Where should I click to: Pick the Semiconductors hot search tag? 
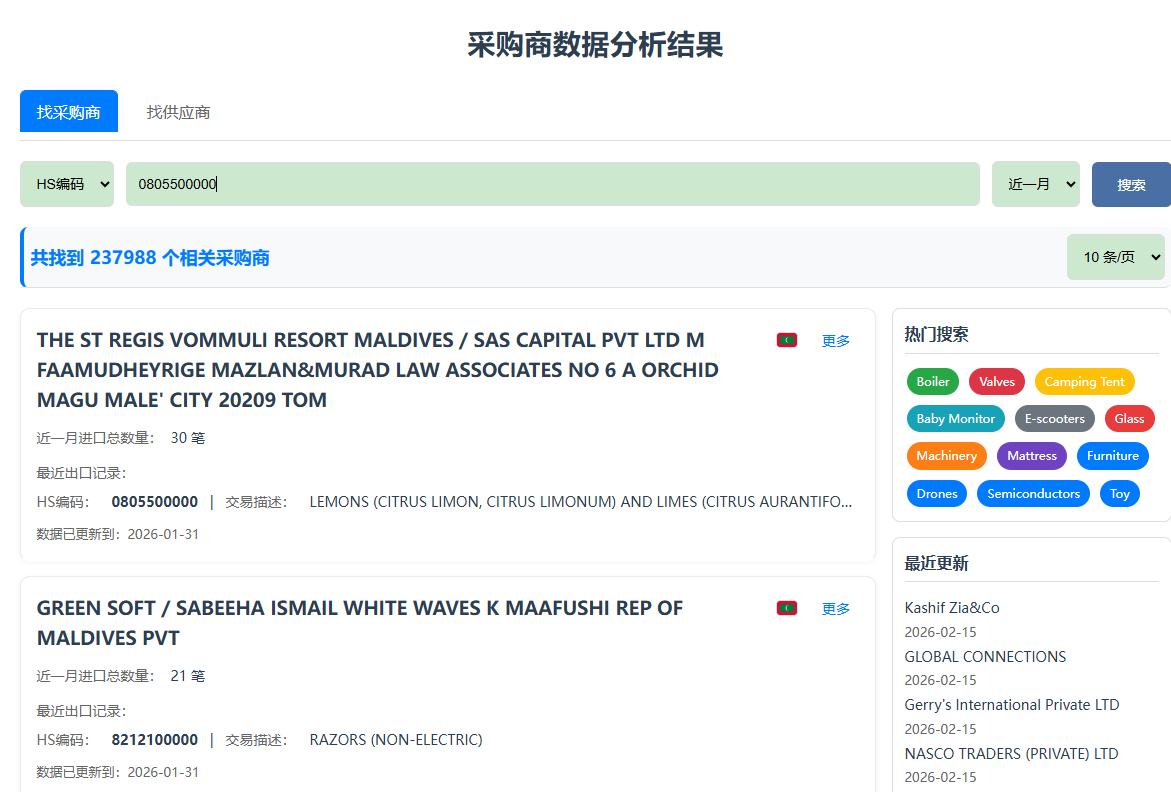pyautogui.click(x=1033, y=493)
